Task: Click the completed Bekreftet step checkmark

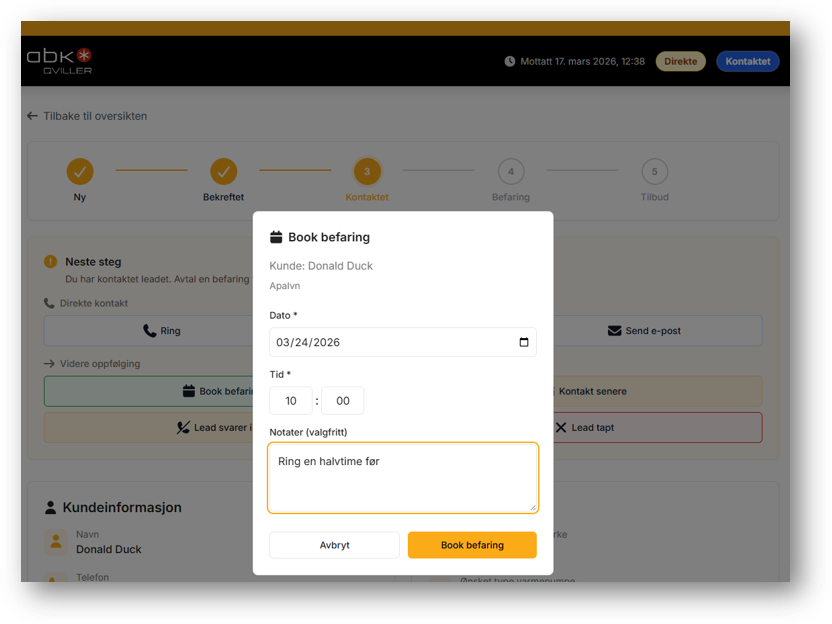Action: pyautogui.click(x=223, y=172)
